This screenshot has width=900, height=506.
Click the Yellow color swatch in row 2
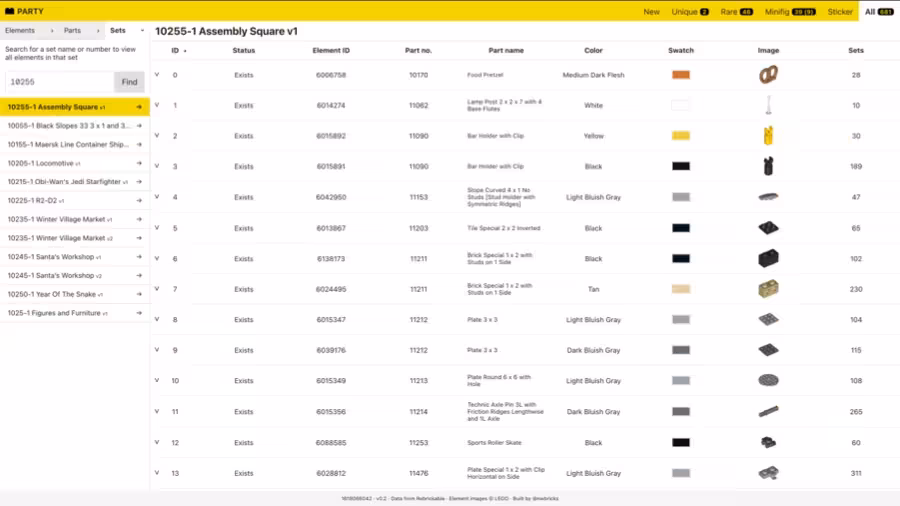click(681, 136)
